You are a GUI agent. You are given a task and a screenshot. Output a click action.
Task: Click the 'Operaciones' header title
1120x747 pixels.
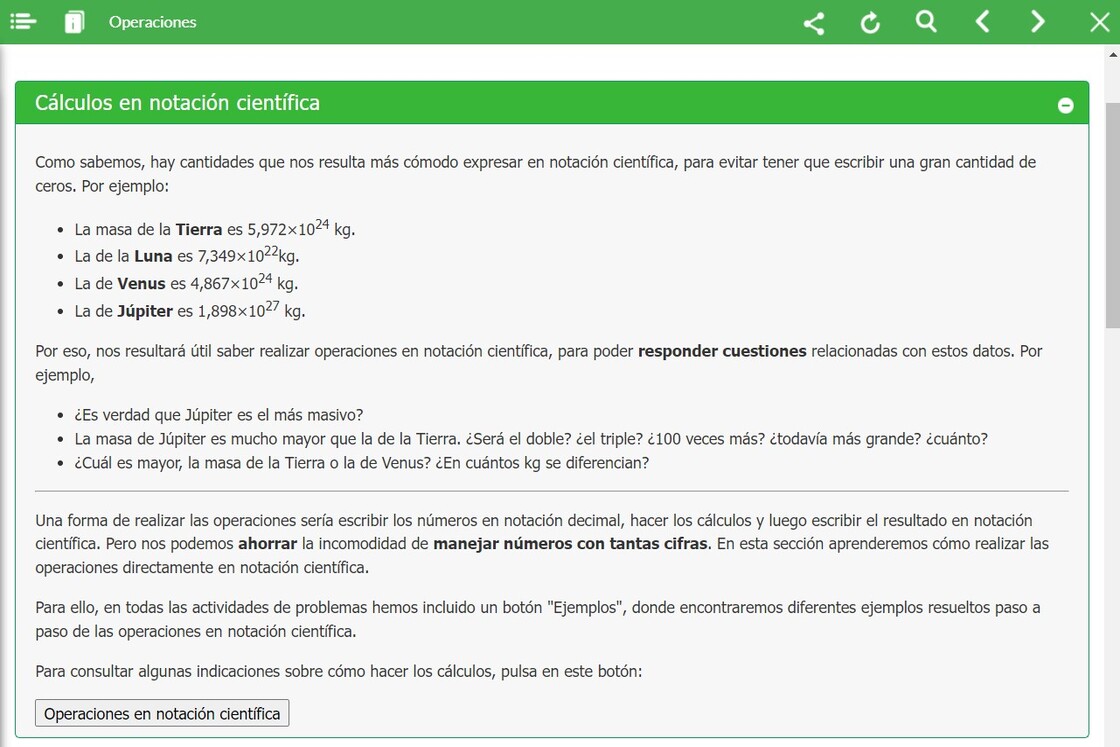(152, 22)
